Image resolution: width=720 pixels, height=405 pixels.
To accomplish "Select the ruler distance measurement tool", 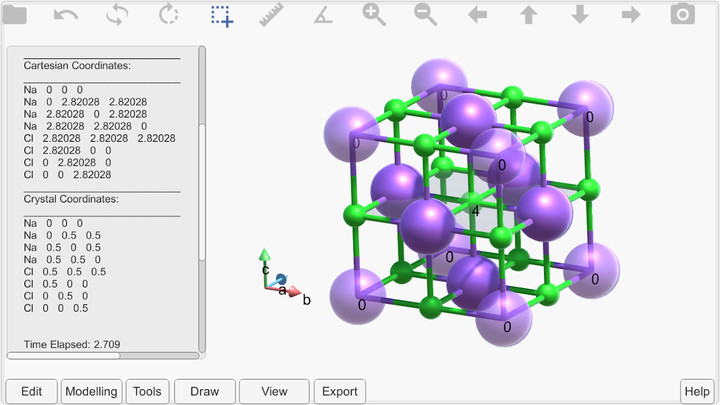I will 272,15.
